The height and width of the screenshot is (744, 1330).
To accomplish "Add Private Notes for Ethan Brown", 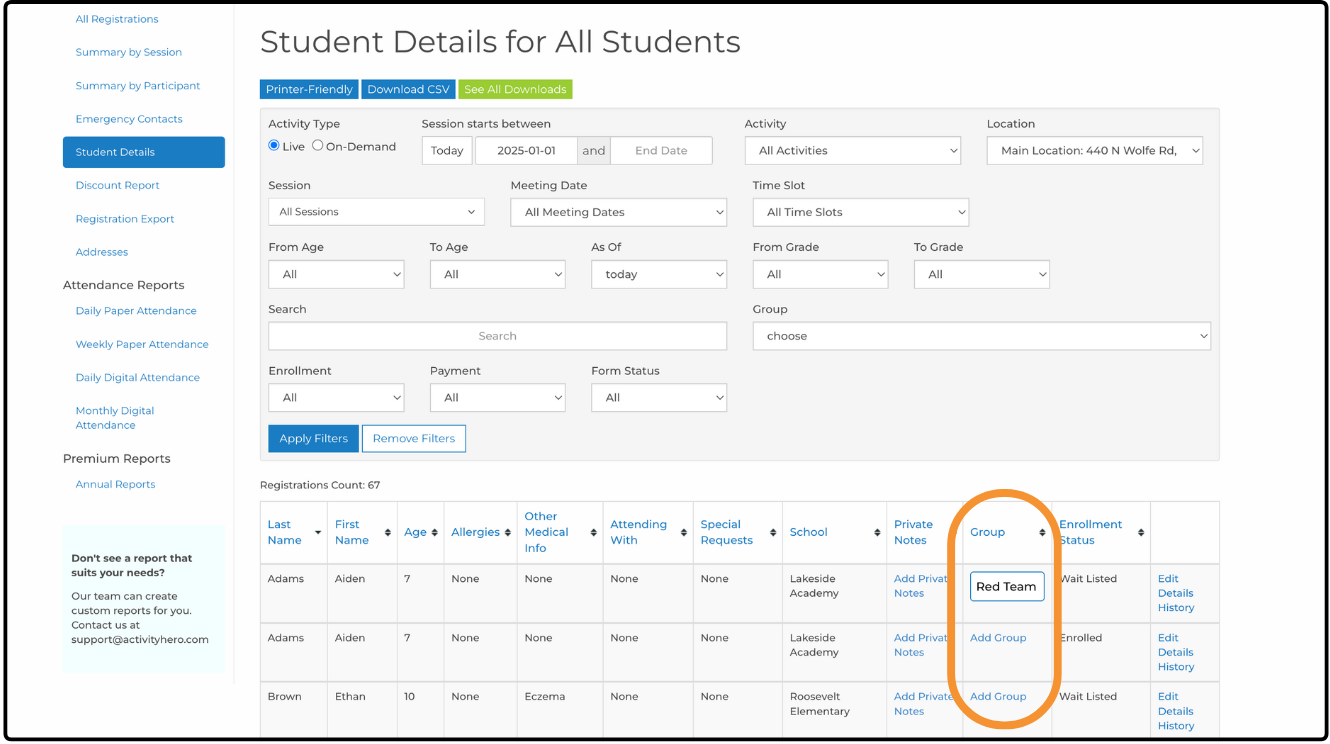I will click(921, 704).
